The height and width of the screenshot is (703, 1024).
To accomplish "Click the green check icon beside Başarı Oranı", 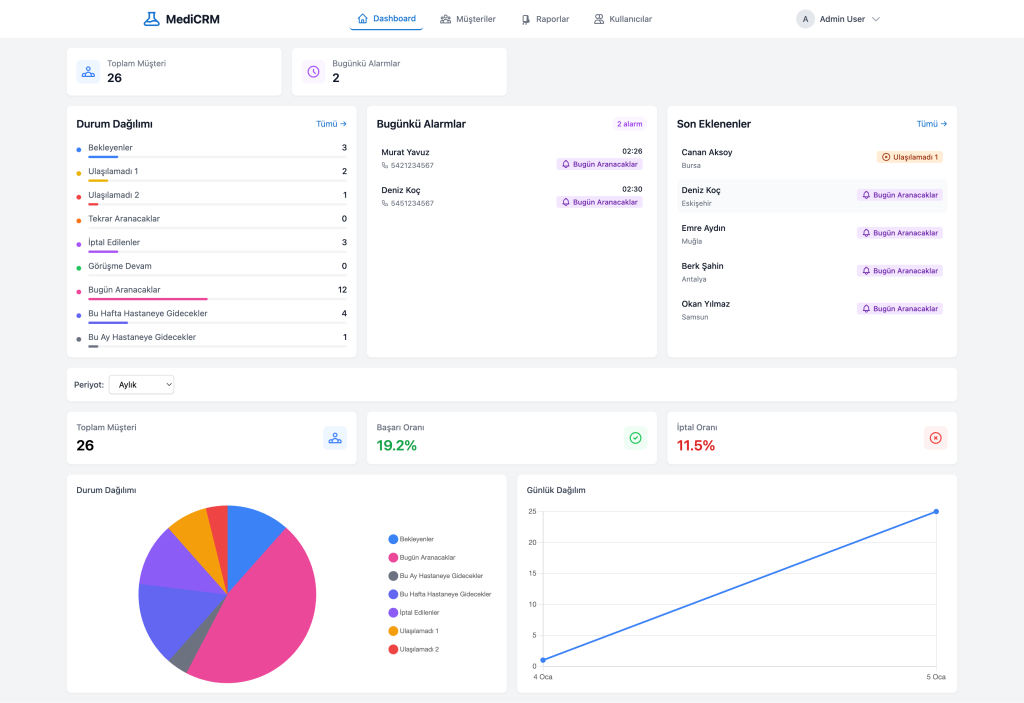I will tap(635, 438).
